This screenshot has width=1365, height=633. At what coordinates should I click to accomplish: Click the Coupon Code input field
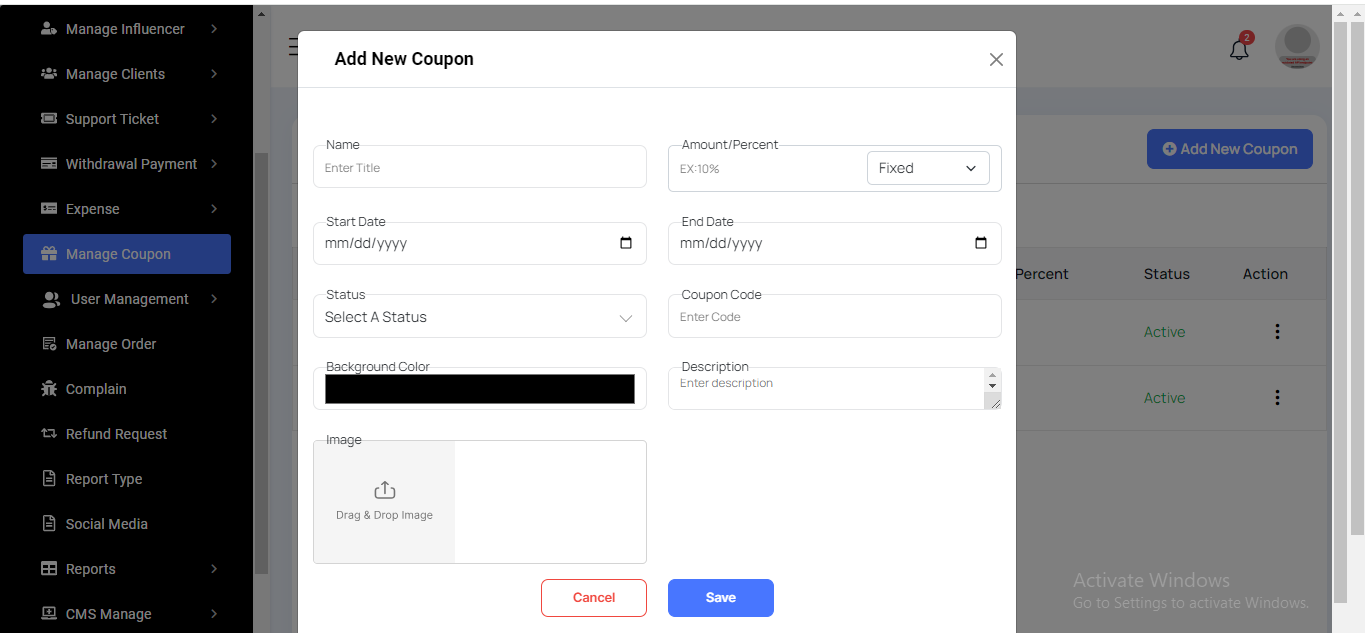coord(834,317)
